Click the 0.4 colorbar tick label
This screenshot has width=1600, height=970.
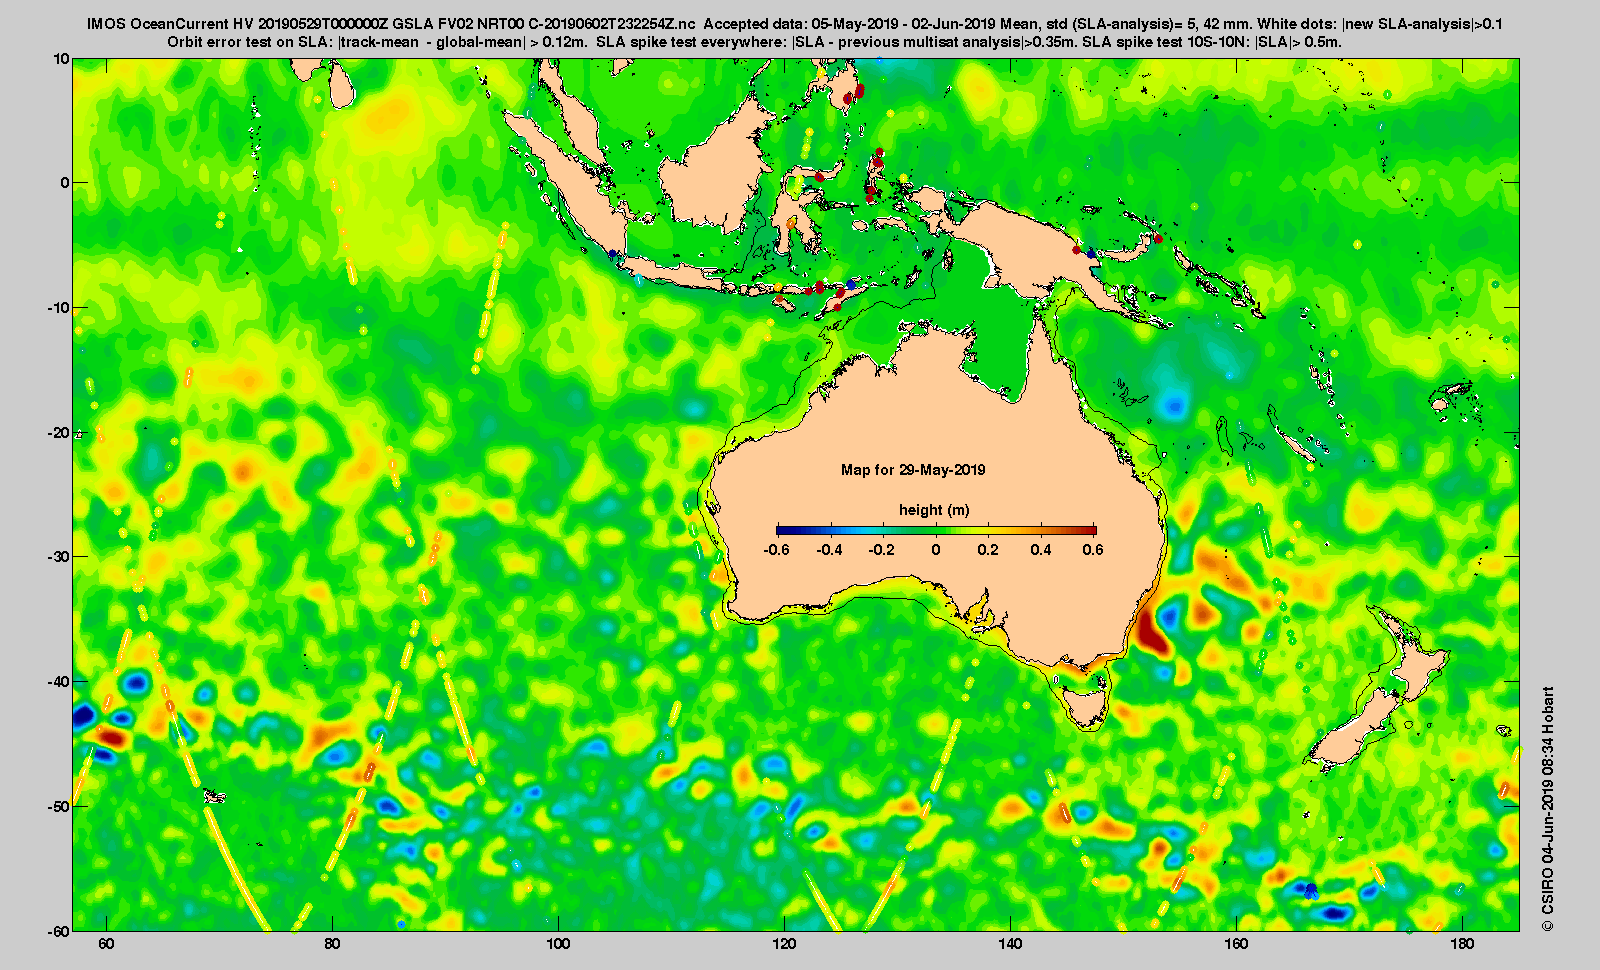pos(1041,550)
